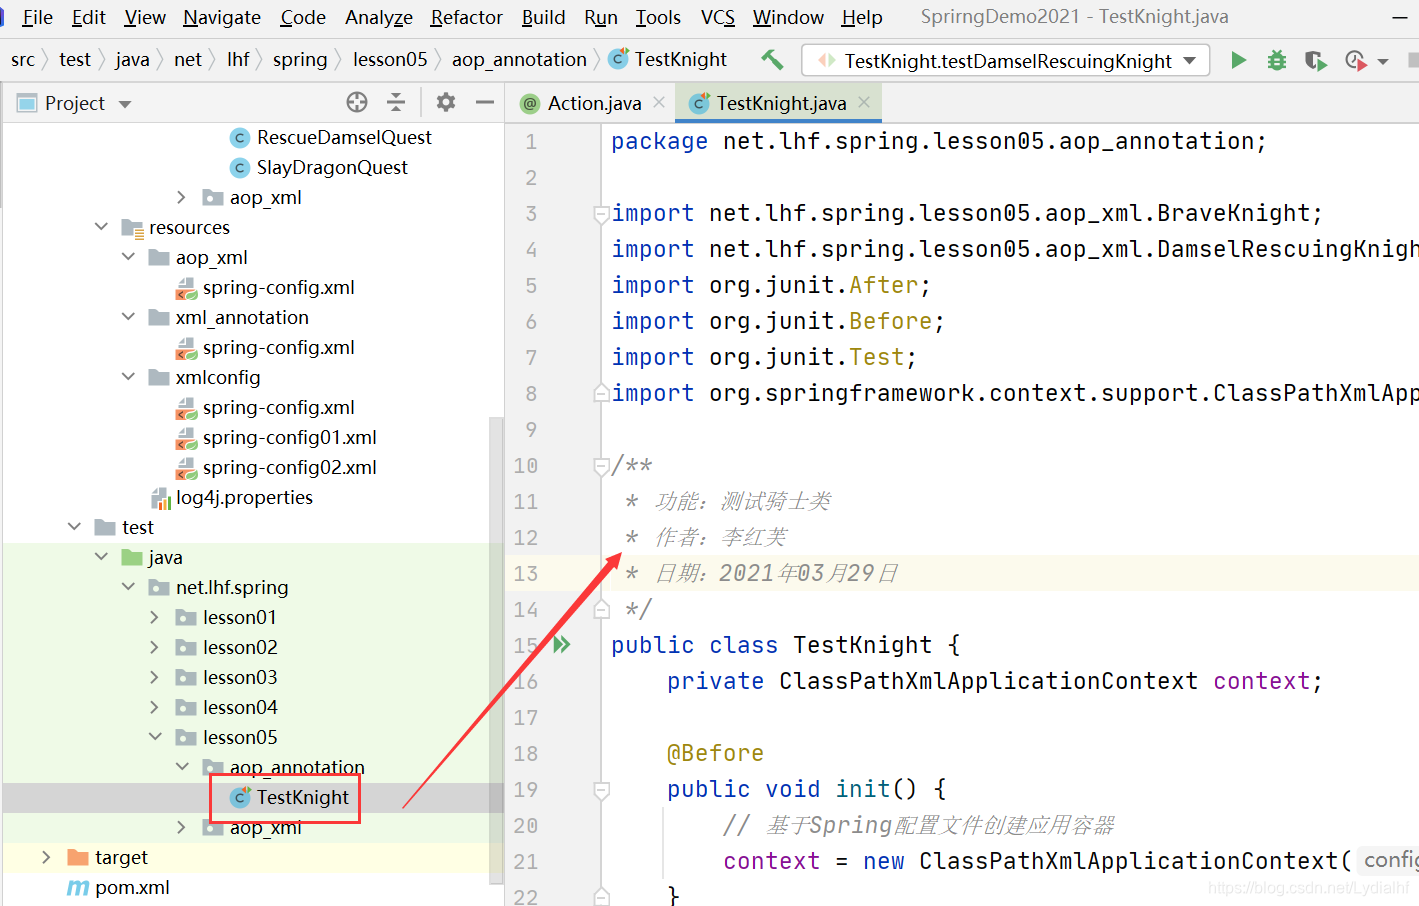This screenshot has width=1419, height=906.
Task: Click the Project tree vertical scrollbar
Action: (x=496, y=650)
